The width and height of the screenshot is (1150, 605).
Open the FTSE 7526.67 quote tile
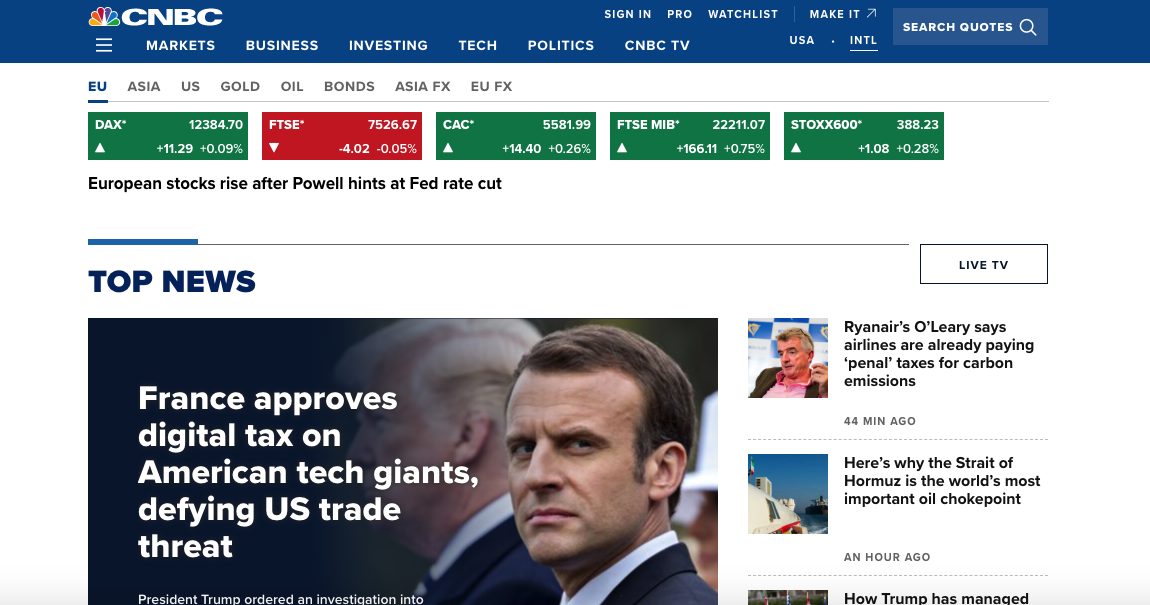coord(342,136)
